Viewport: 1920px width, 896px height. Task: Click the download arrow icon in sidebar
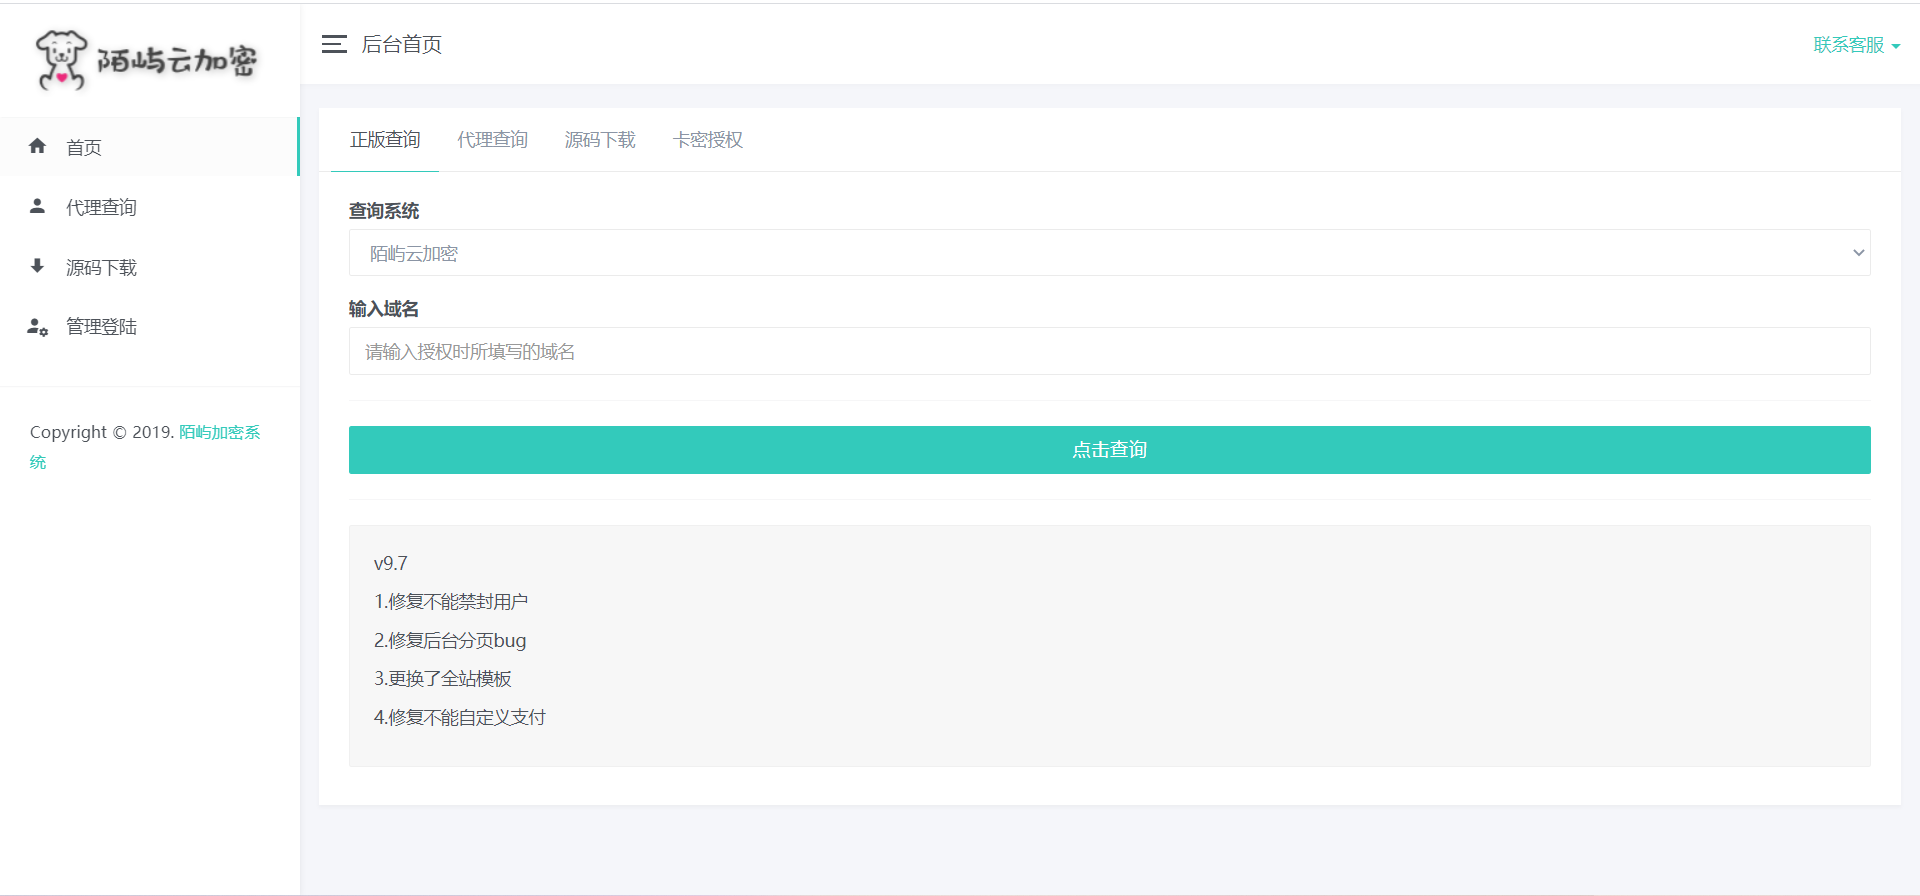pos(38,266)
